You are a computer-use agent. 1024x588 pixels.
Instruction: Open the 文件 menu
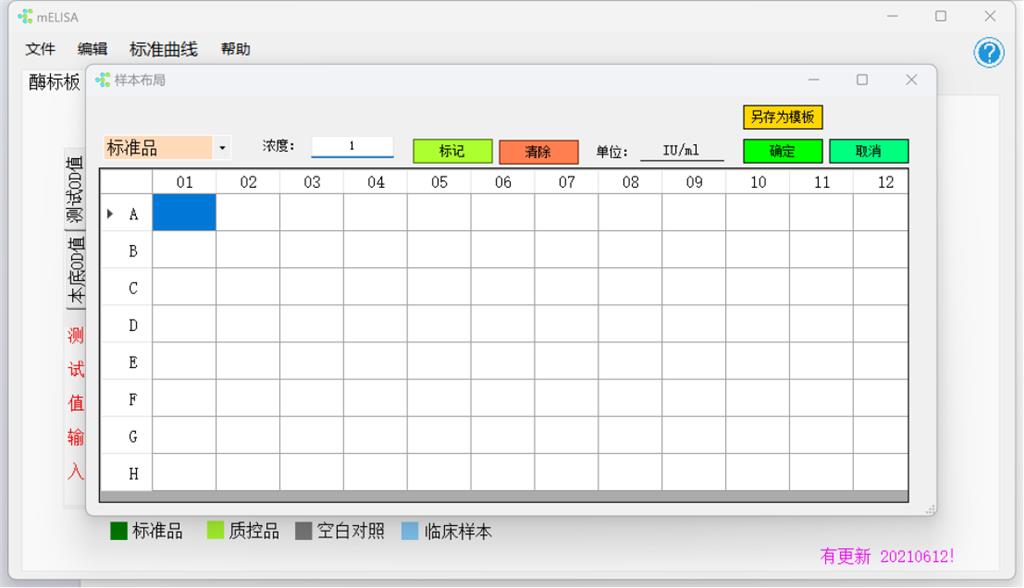40,49
